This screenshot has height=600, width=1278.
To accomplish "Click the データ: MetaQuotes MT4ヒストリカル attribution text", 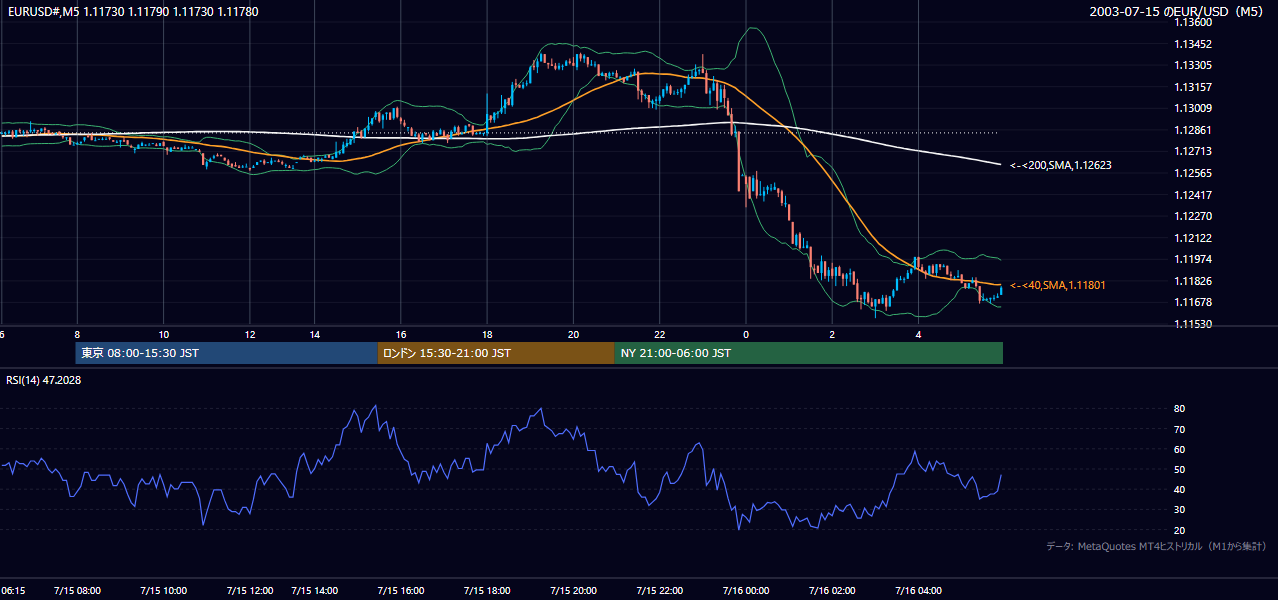I will (1156, 546).
